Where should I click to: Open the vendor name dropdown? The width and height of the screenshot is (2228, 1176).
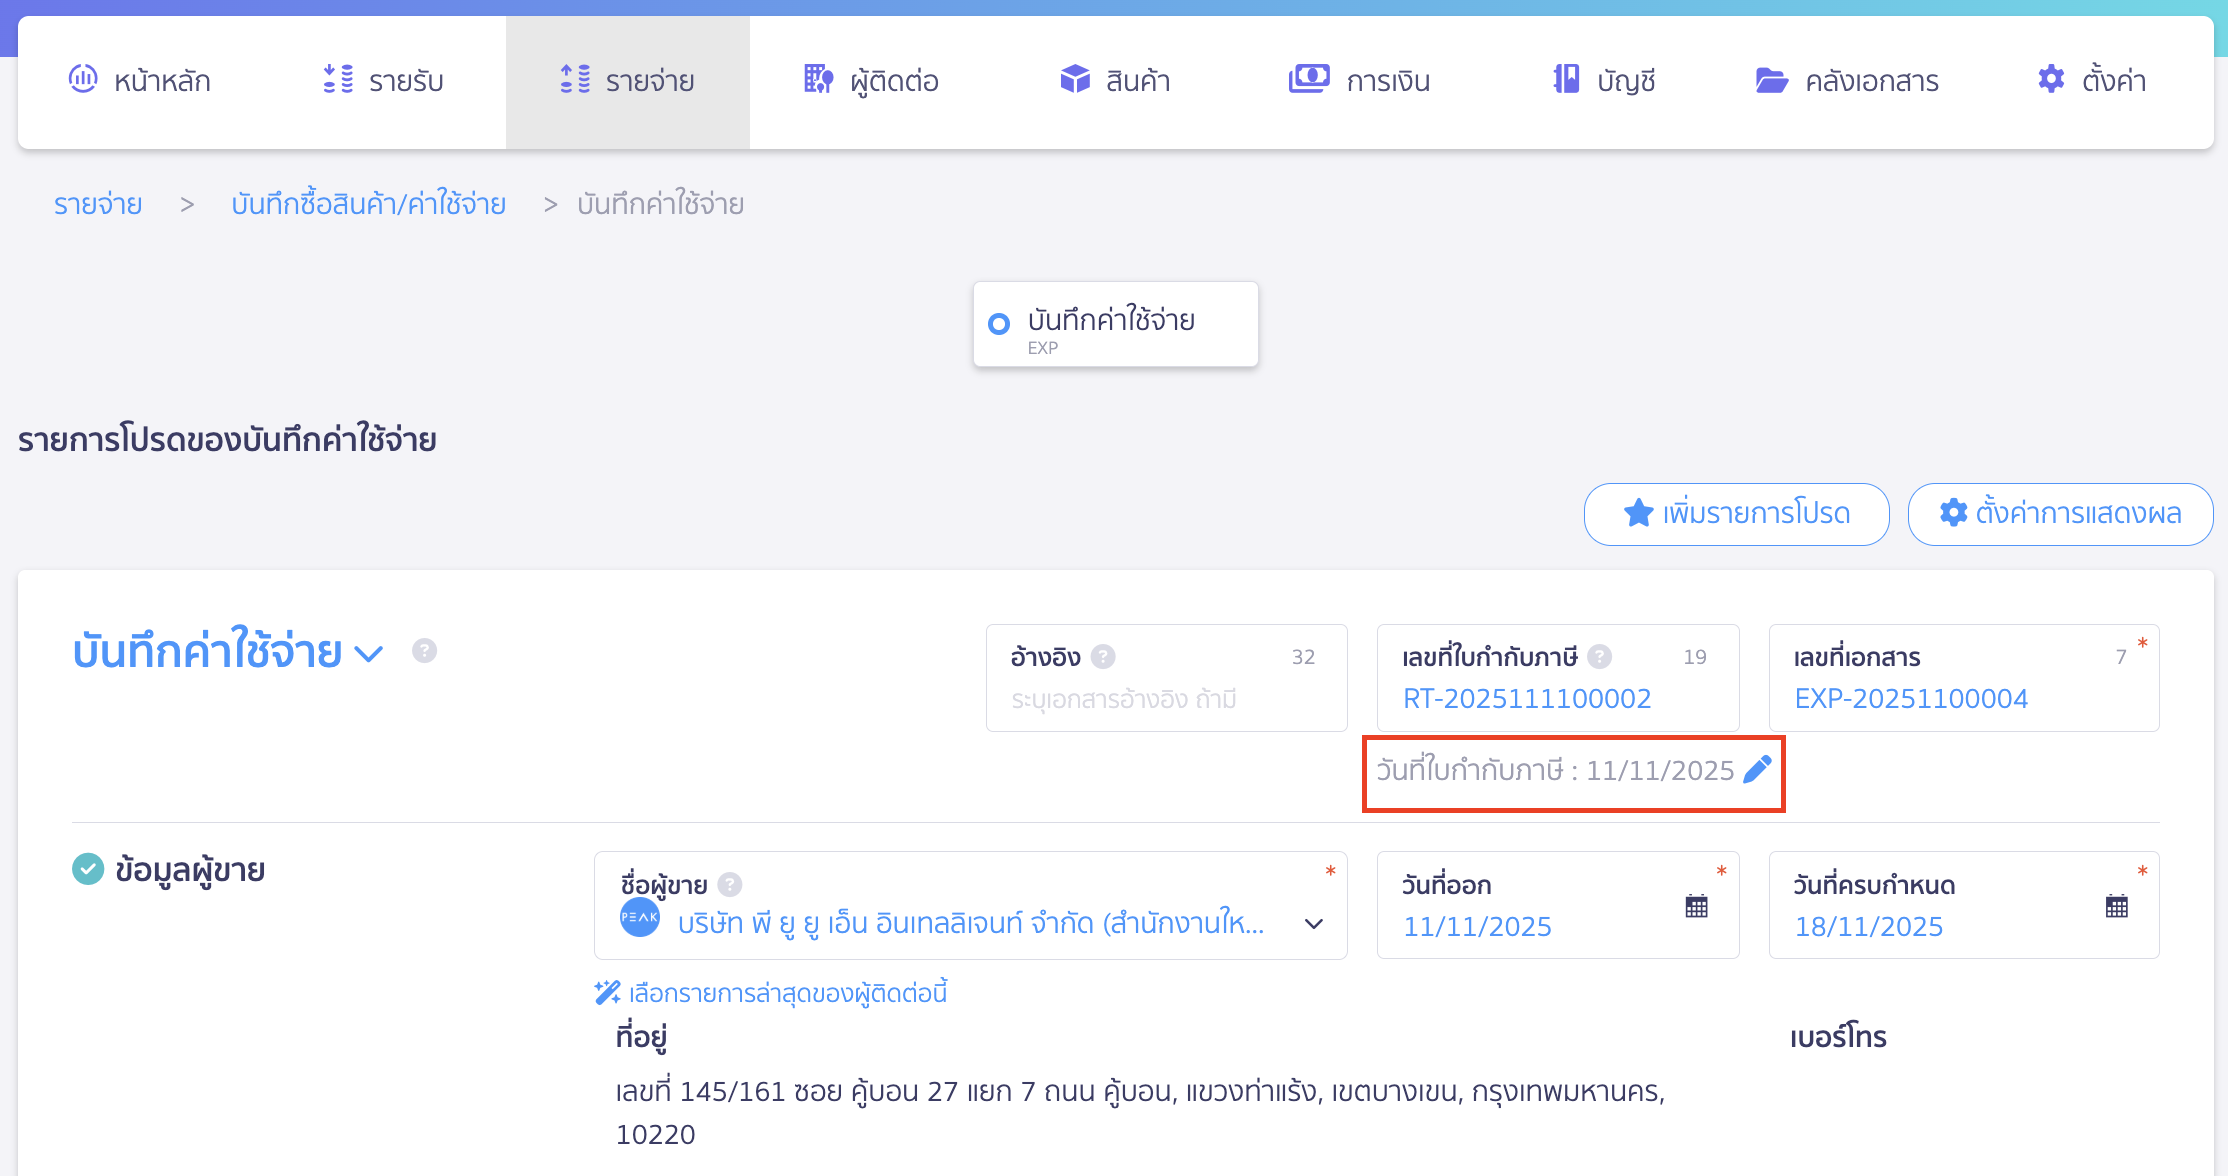(1313, 926)
